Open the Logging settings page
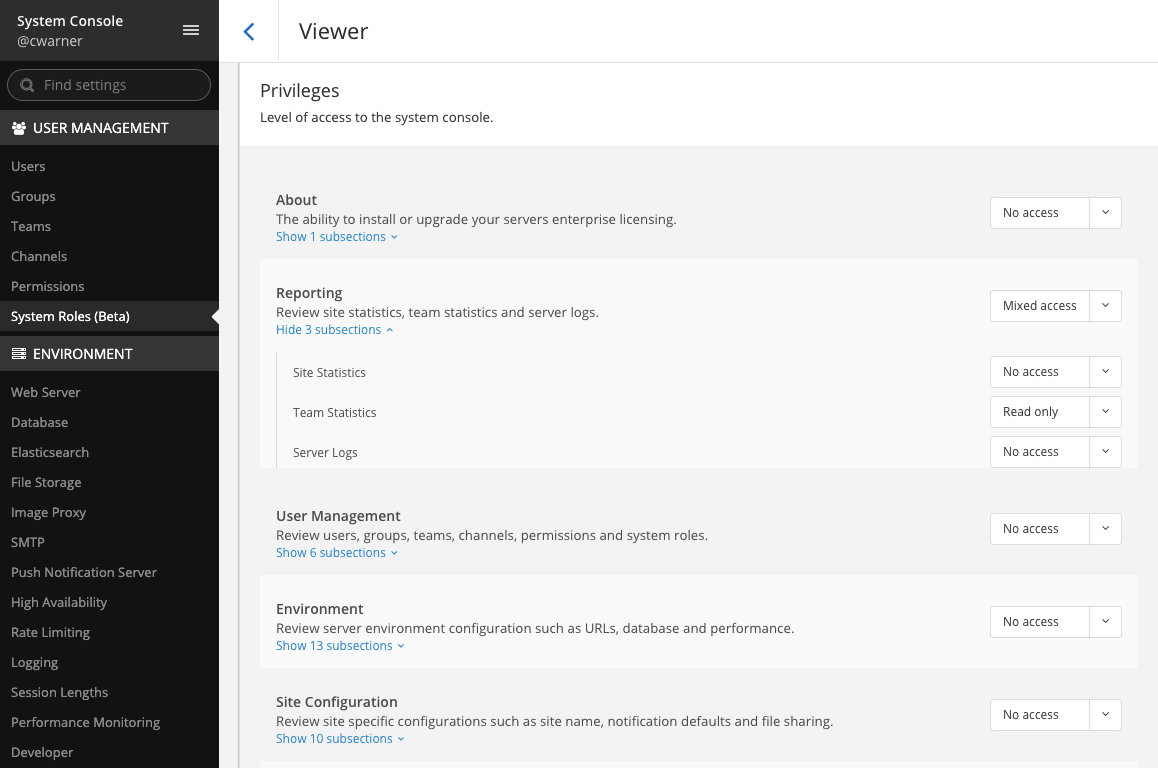This screenshot has height=768, width=1158. pyautogui.click(x=34, y=662)
